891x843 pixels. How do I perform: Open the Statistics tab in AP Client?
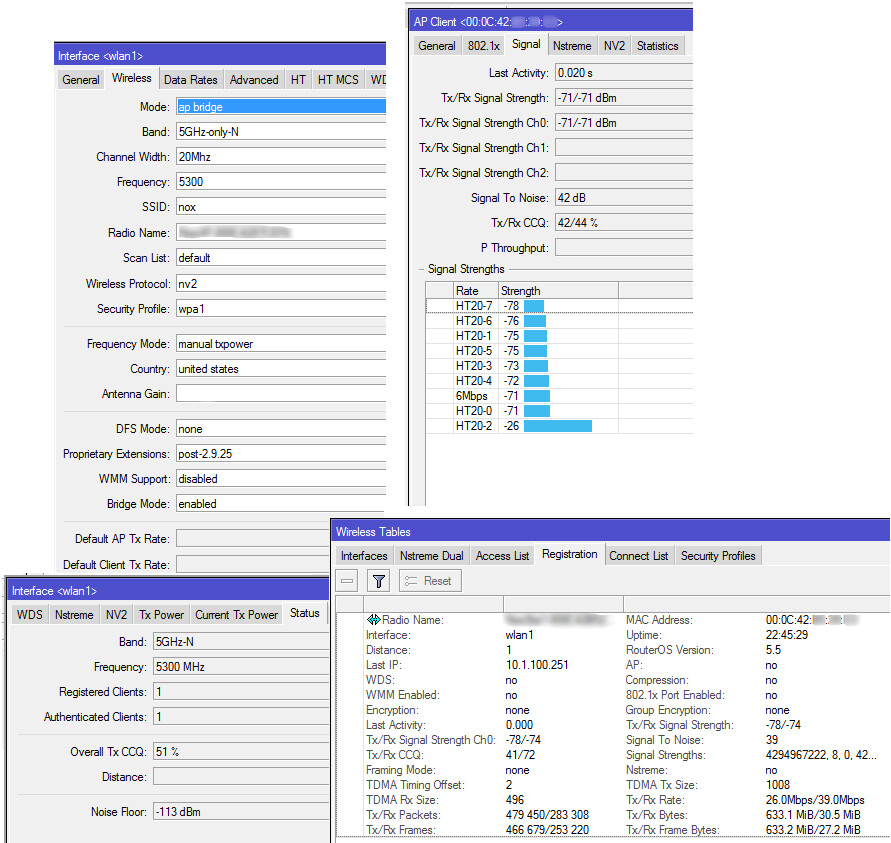click(x=657, y=45)
